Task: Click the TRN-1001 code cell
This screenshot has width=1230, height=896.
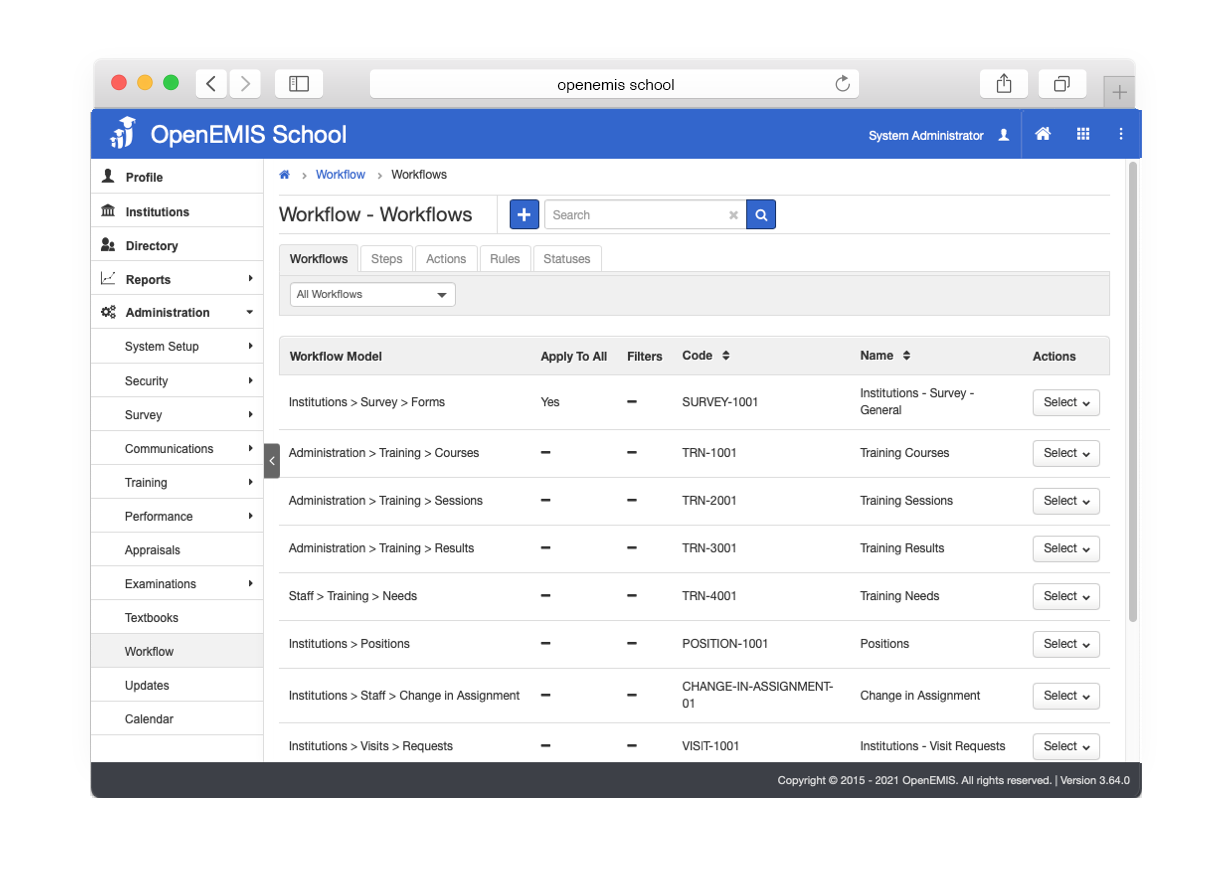Action: coord(710,453)
